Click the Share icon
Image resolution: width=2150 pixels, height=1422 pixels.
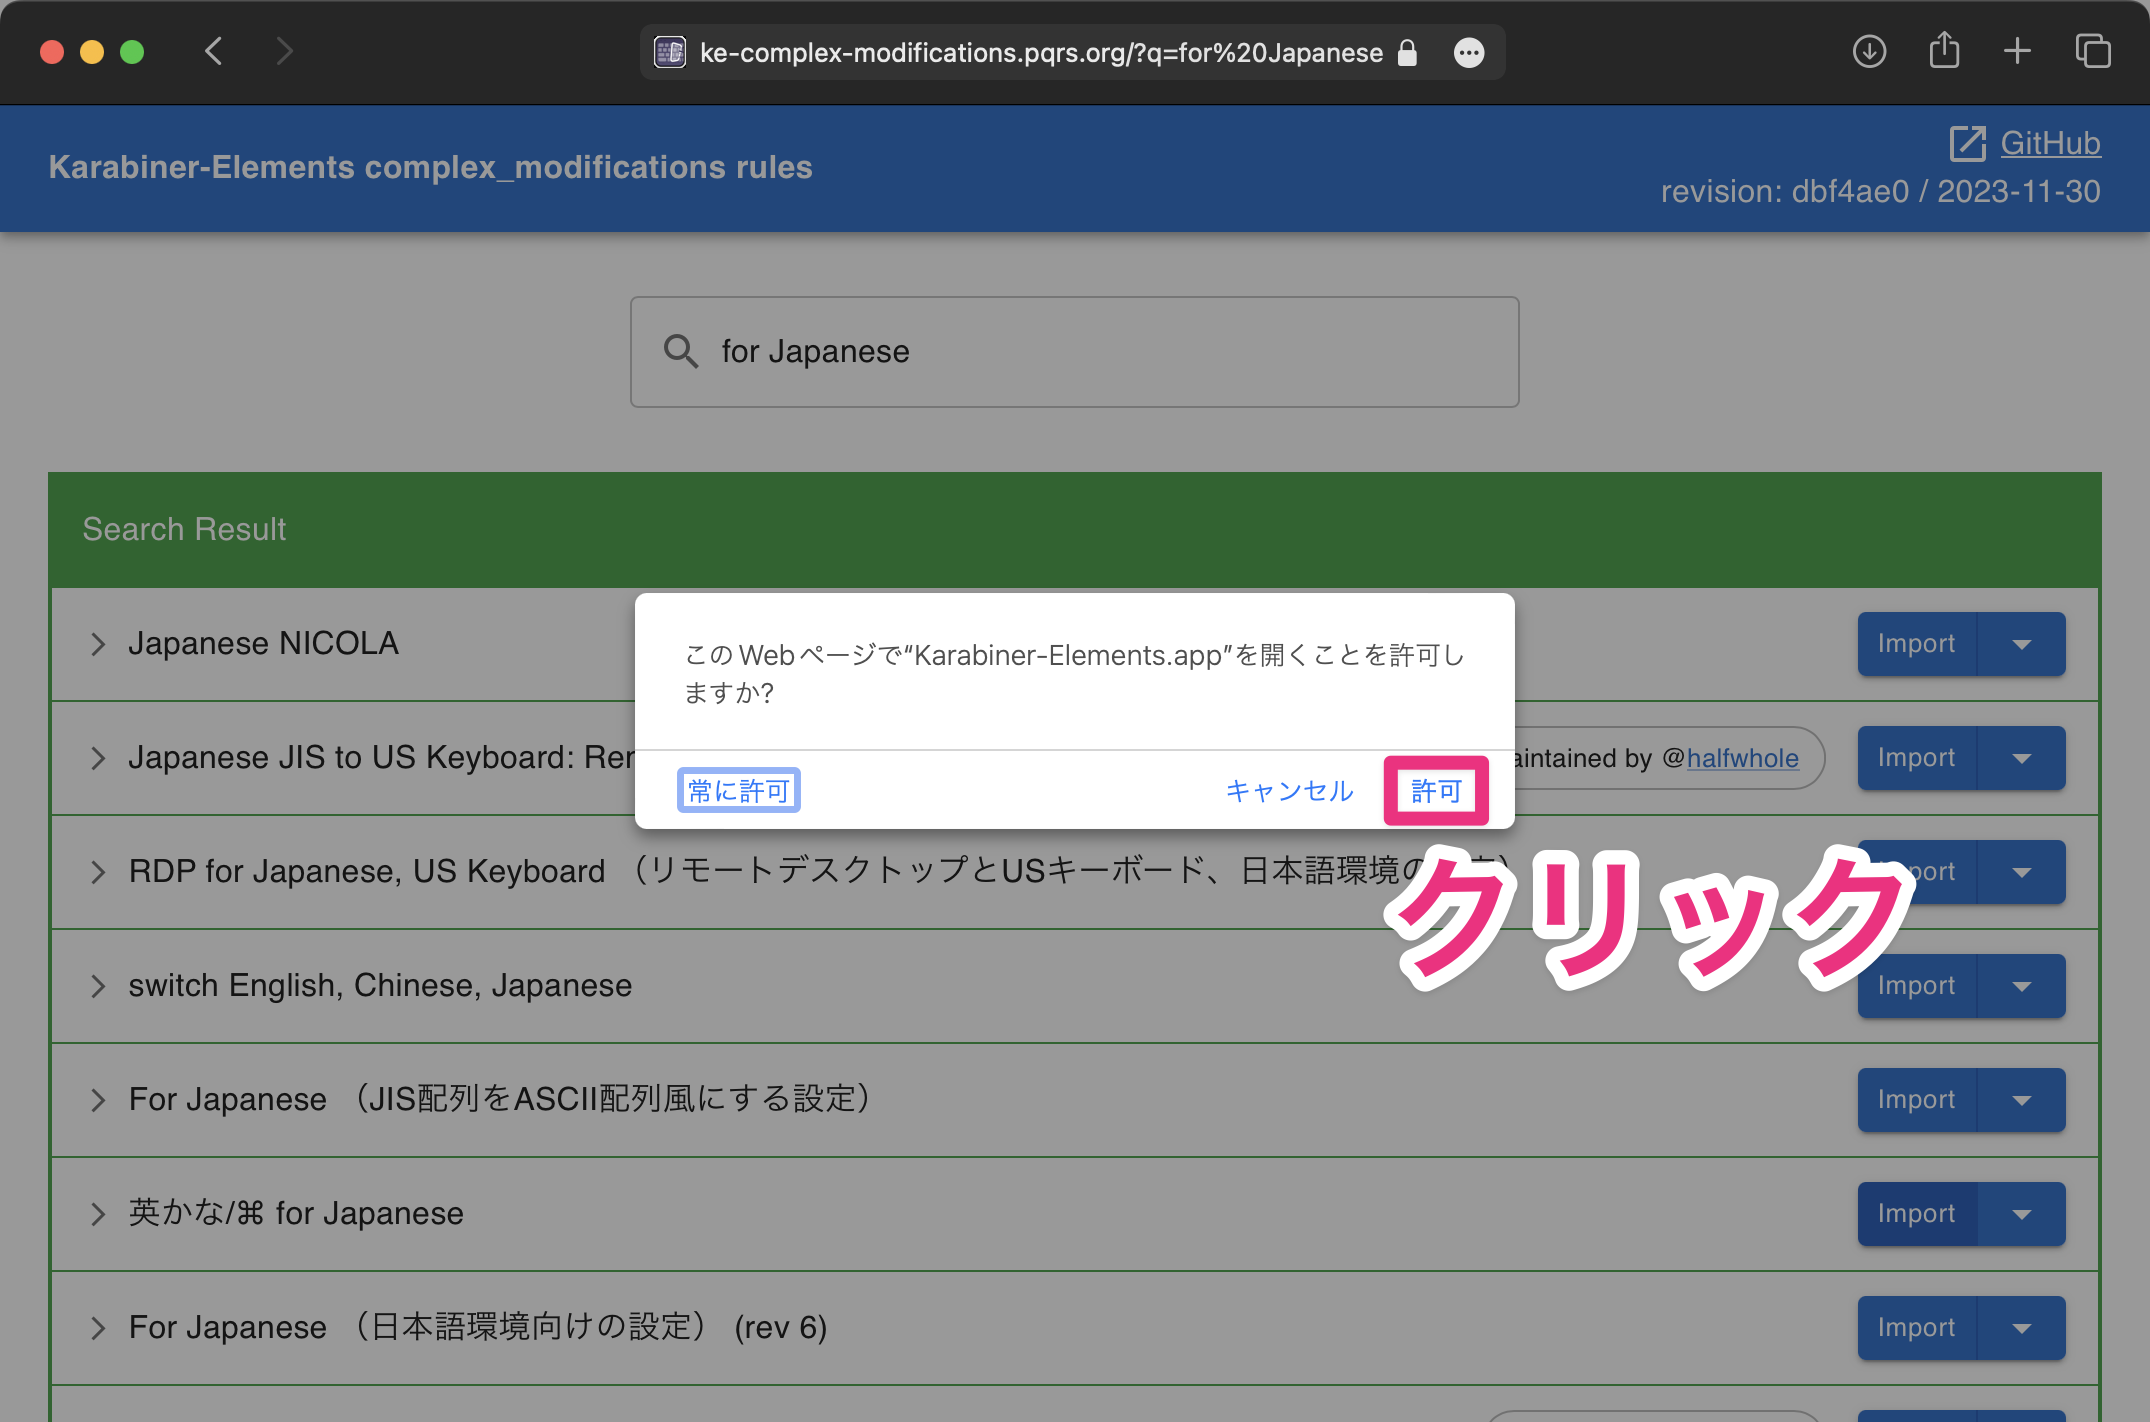(1943, 51)
